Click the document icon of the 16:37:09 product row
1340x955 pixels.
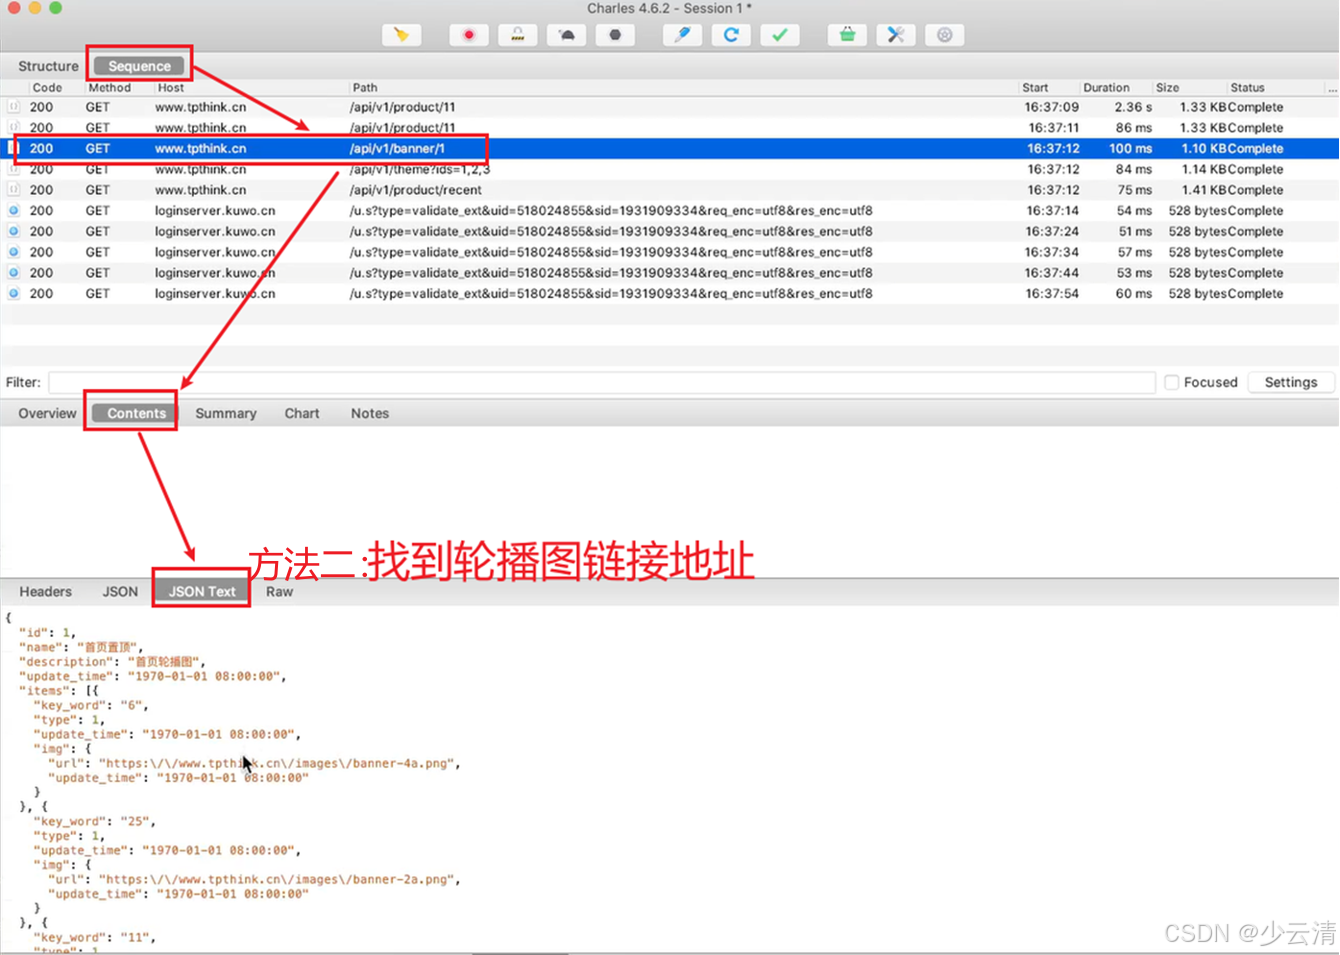pyautogui.click(x=14, y=107)
